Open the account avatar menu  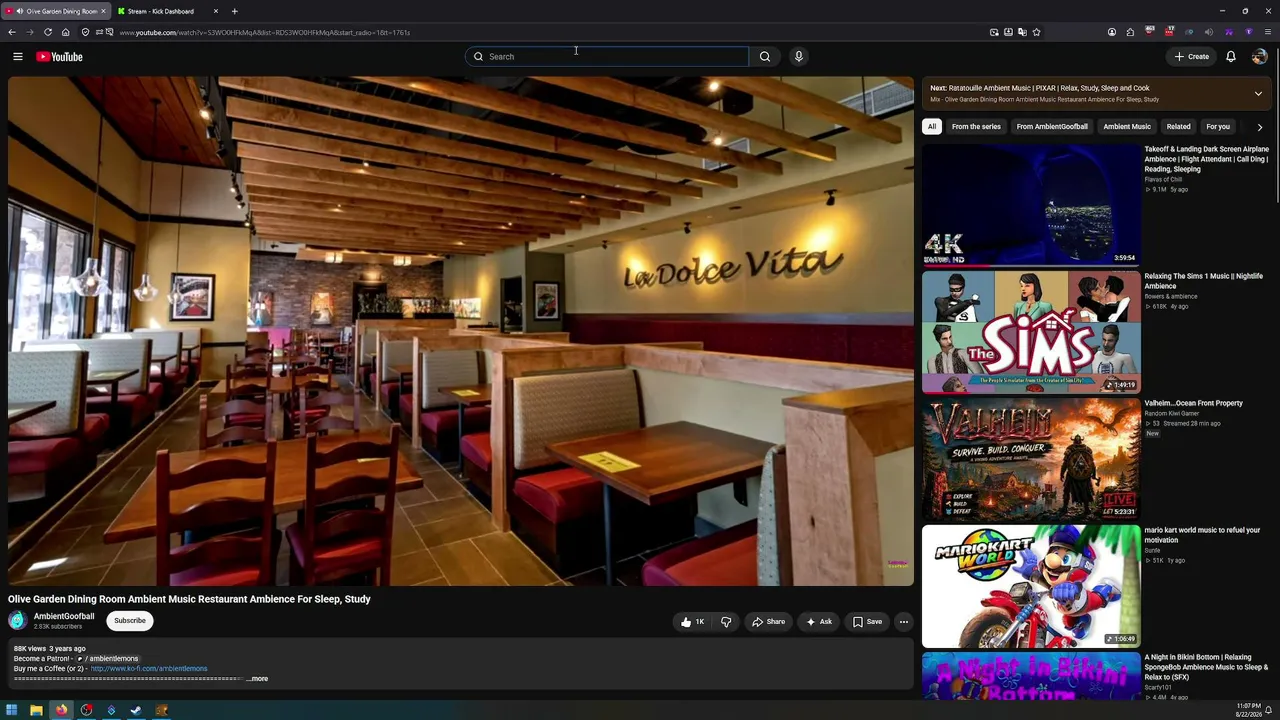click(x=1259, y=57)
